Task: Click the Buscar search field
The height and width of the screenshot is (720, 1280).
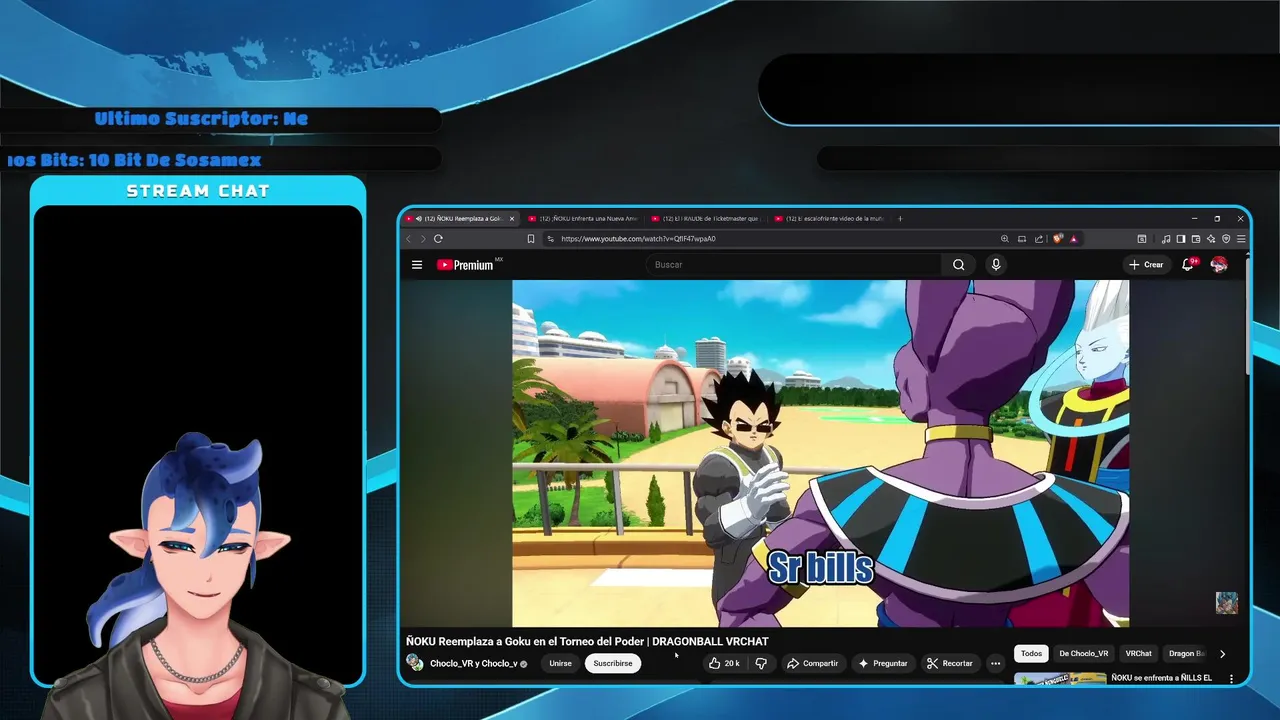Action: click(x=795, y=265)
